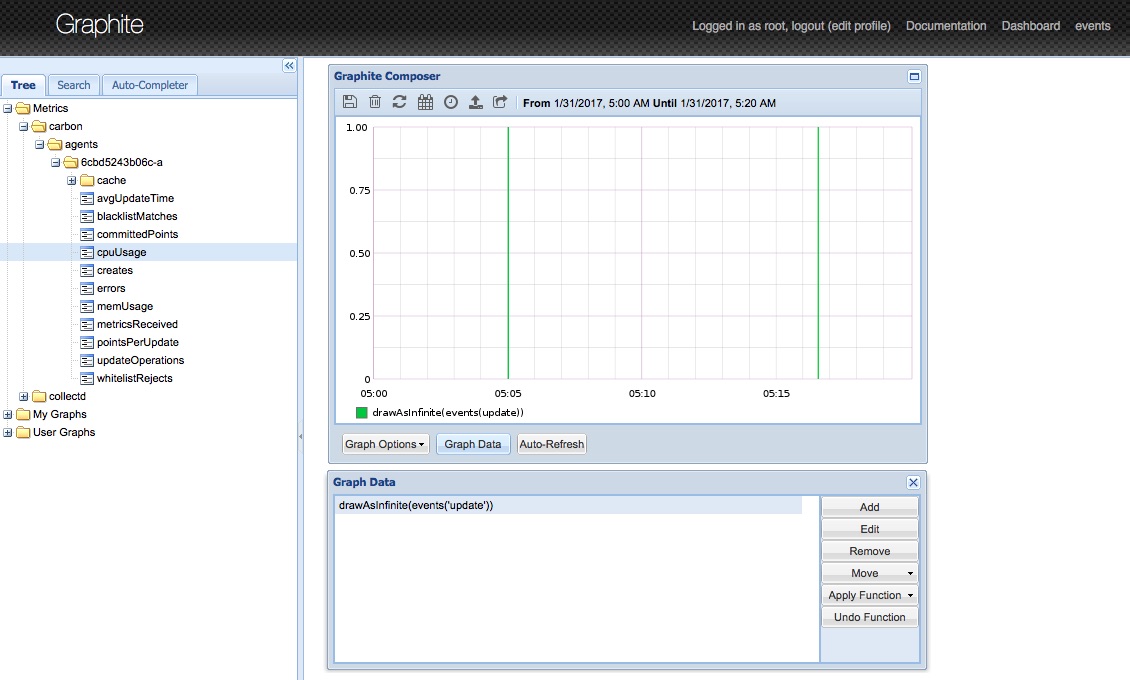
Task: Click the green event line near 05:05
Action: (x=508, y=253)
